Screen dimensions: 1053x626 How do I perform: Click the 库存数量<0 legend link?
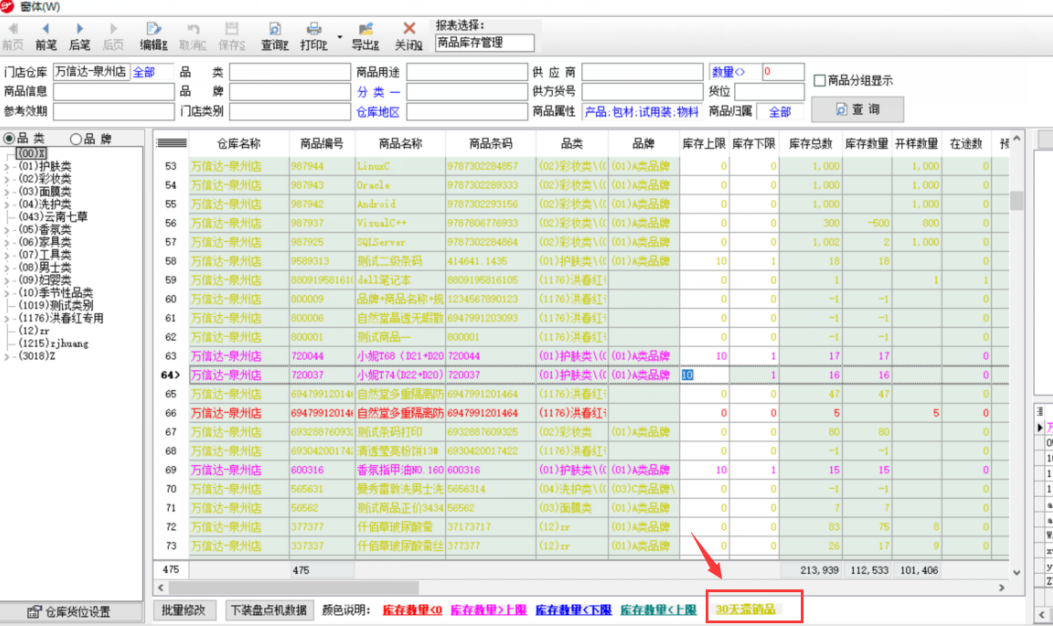coord(412,610)
